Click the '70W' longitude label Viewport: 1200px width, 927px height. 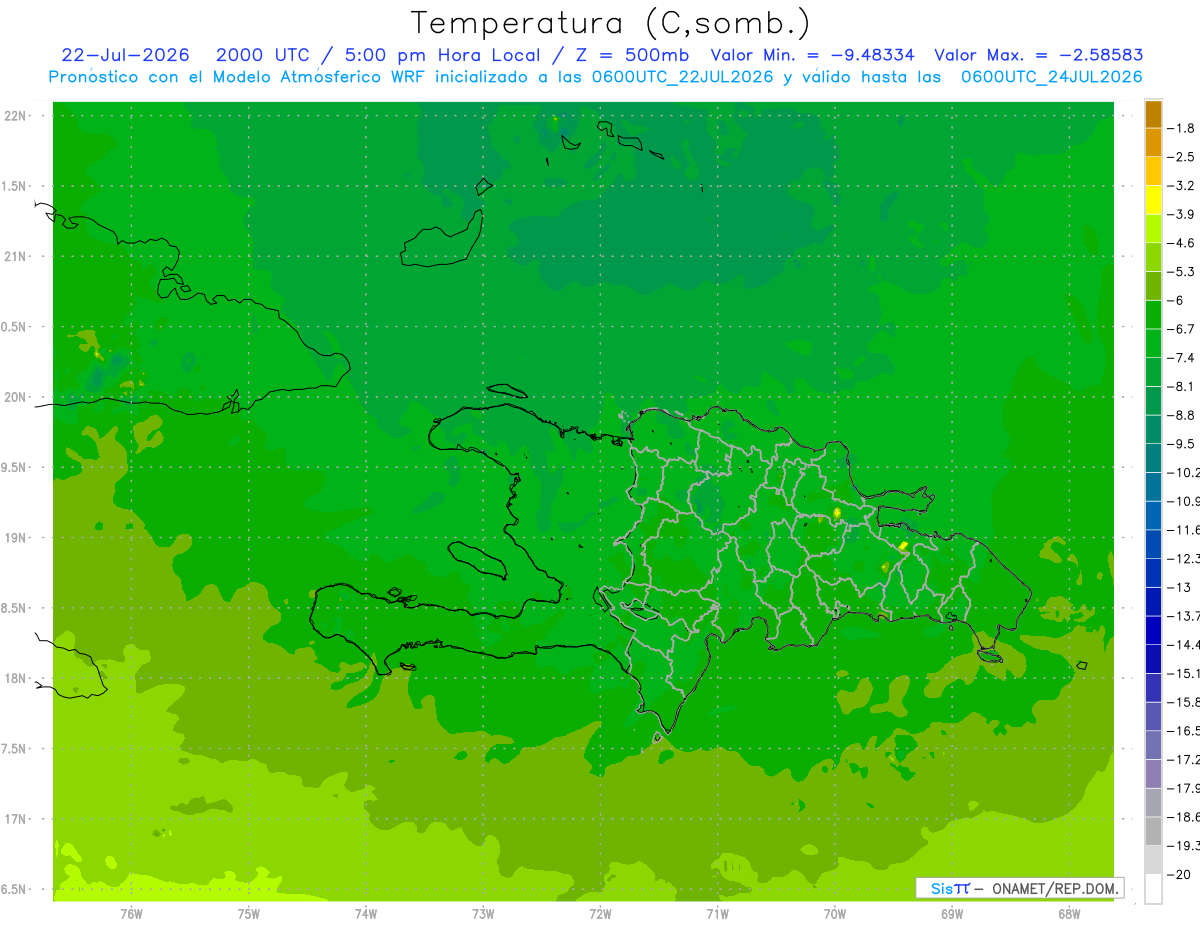click(x=835, y=913)
